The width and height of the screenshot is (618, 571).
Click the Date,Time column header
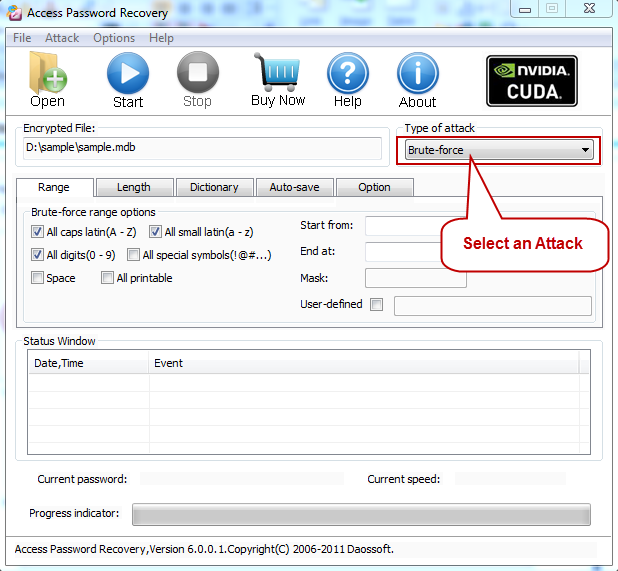click(x=88, y=363)
